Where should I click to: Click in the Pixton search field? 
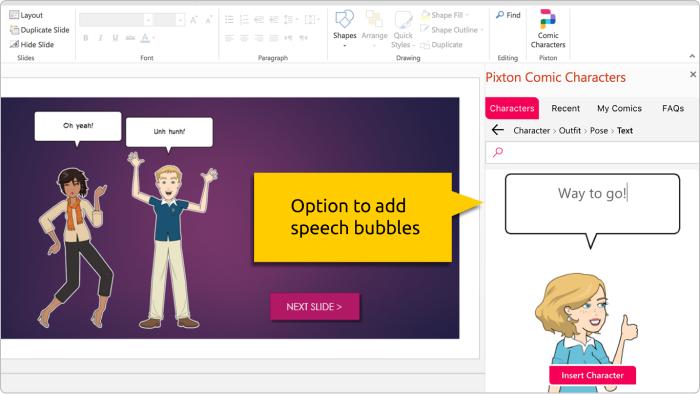click(x=592, y=153)
